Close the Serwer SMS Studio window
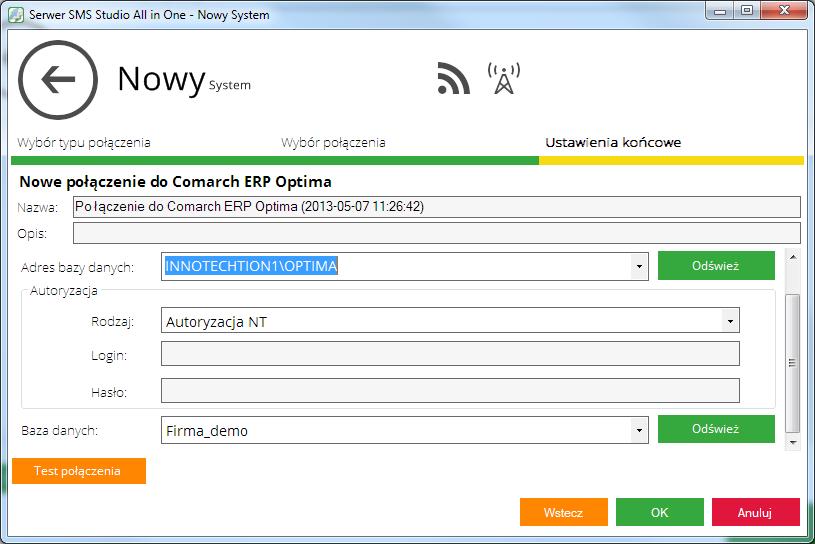Screen dimensions: 815x544 [784, 11]
